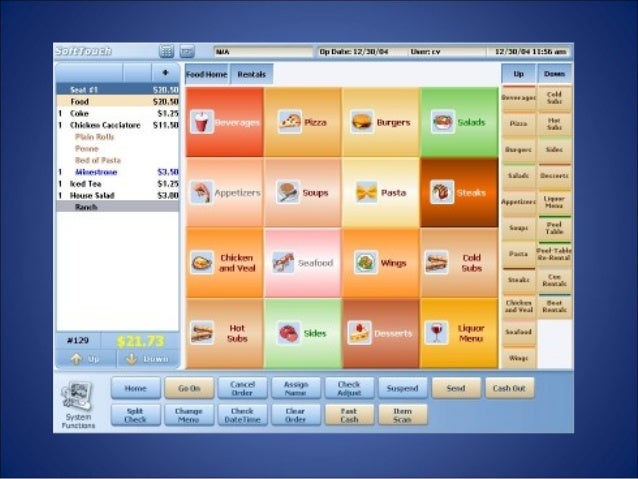The height and width of the screenshot is (479, 638).
Task: Switch to the Food Home tab
Action: point(207,74)
